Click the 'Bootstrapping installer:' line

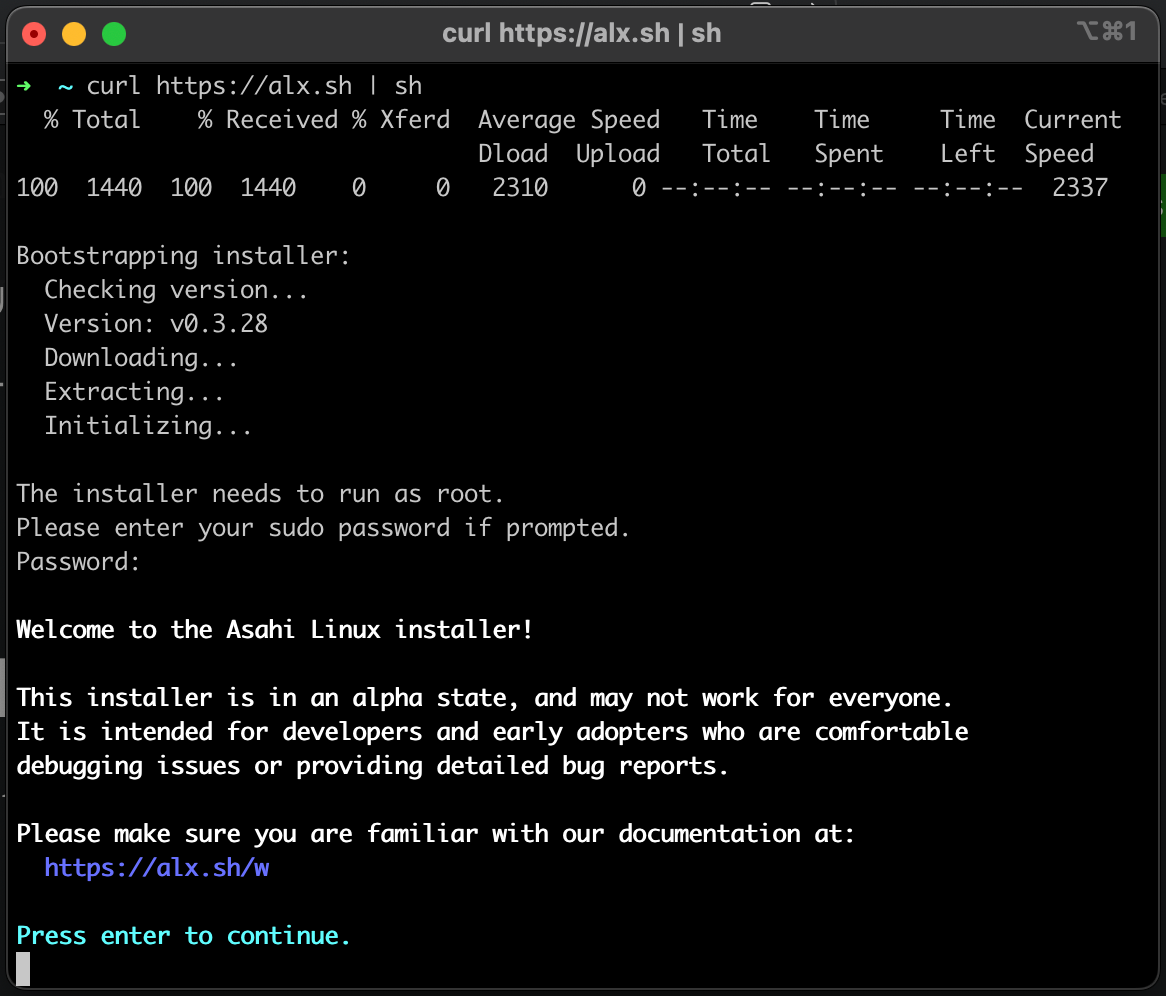[183, 256]
